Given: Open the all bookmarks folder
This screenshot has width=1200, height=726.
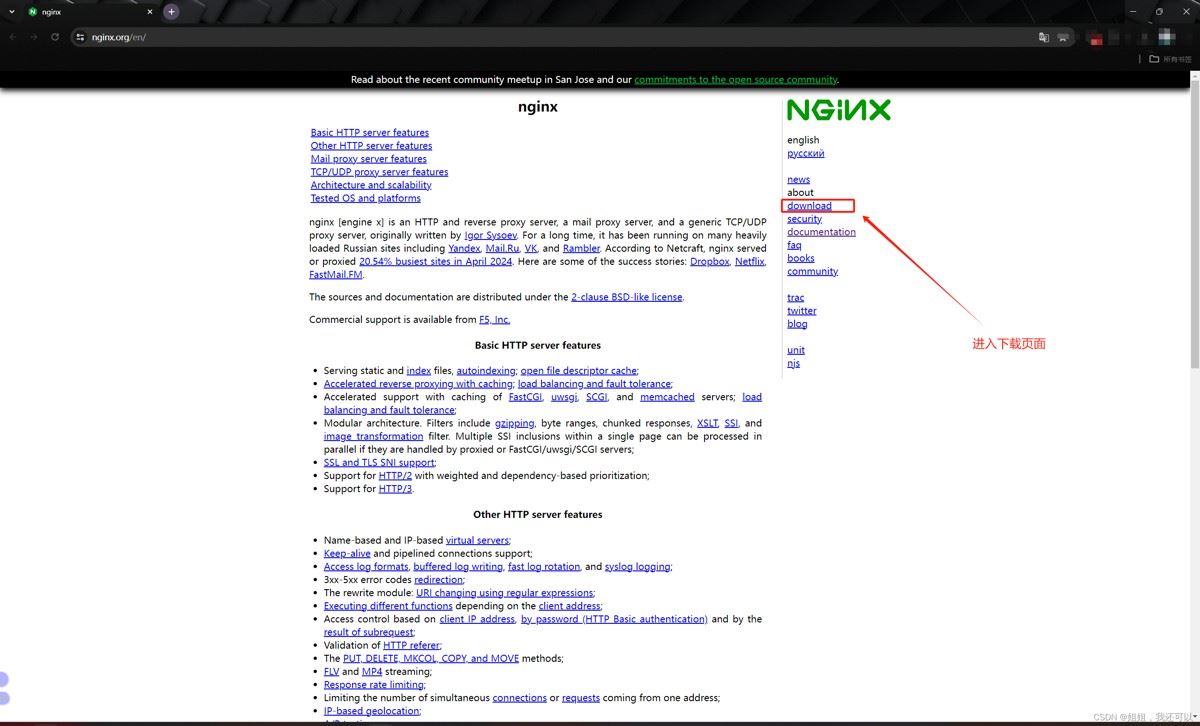Looking at the screenshot, I should [1170, 59].
